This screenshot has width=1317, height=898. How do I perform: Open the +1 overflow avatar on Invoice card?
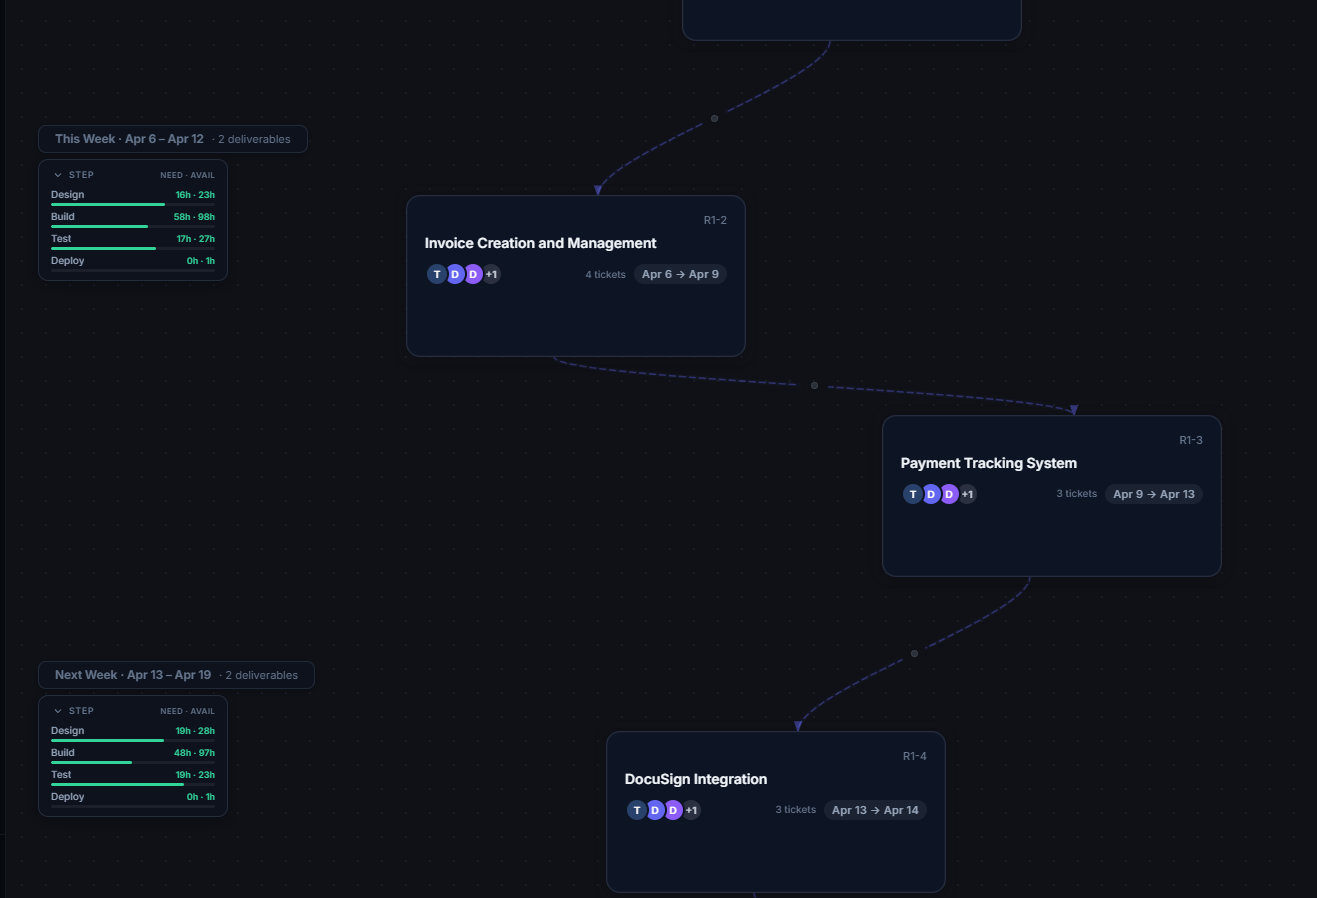tap(491, 273)
